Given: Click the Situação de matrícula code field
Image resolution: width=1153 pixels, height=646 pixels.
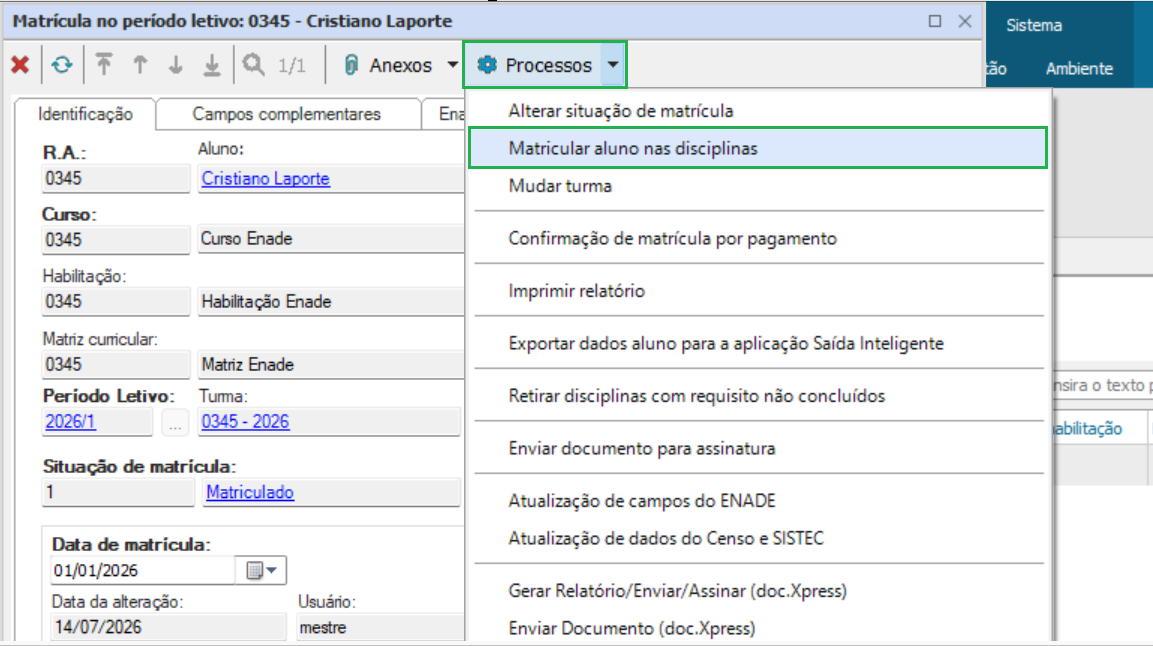Looking at the screenshot, I should (x=118, y=492).
